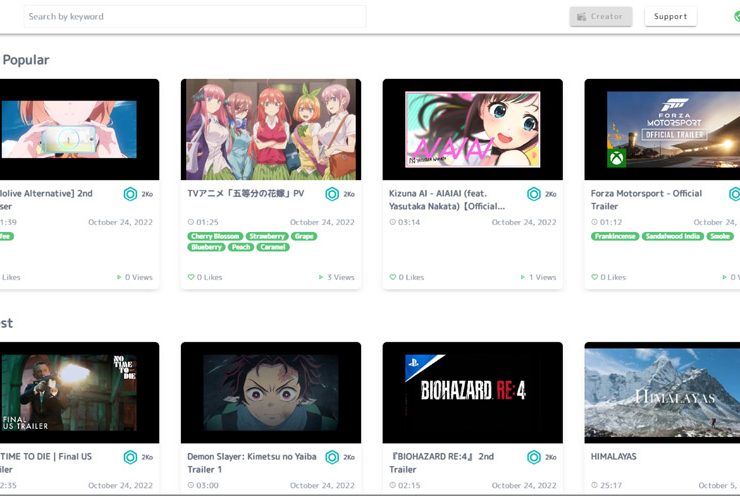740x496 pixels.
Task: Open the Demon Slayer trailer thumbnail
Action: tap(271, 393)
